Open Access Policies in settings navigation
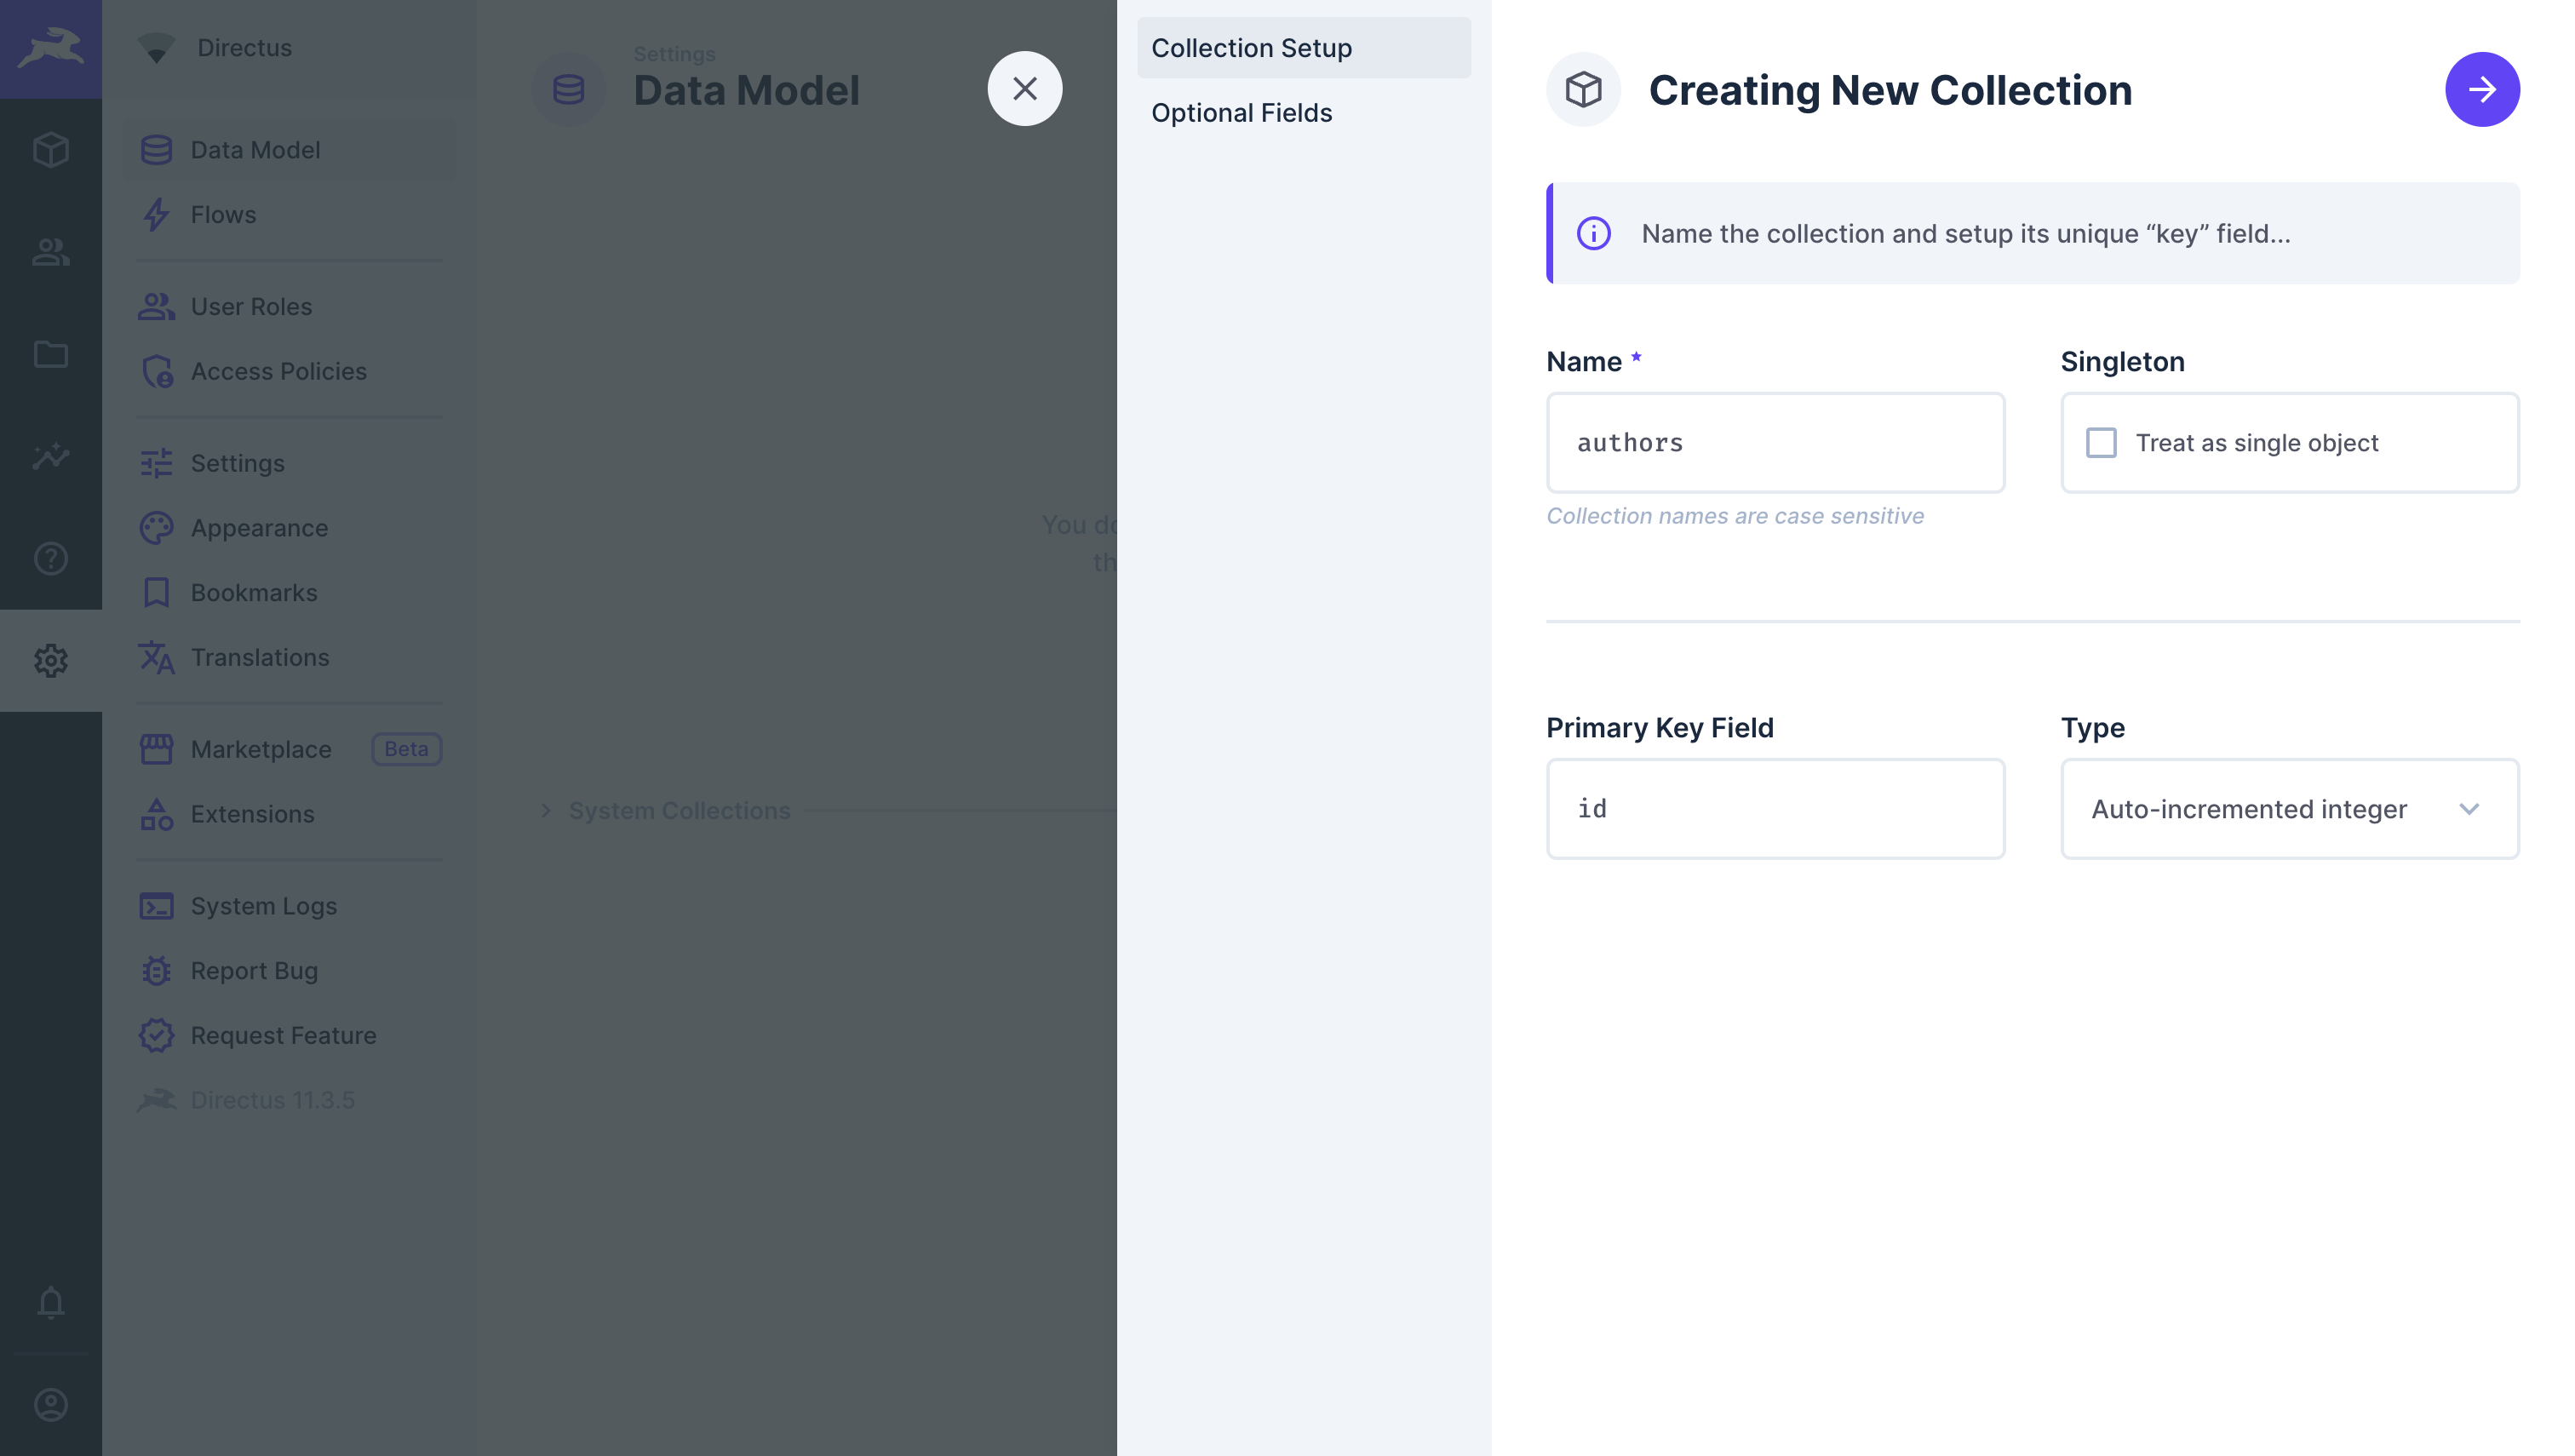 [278, 371]
